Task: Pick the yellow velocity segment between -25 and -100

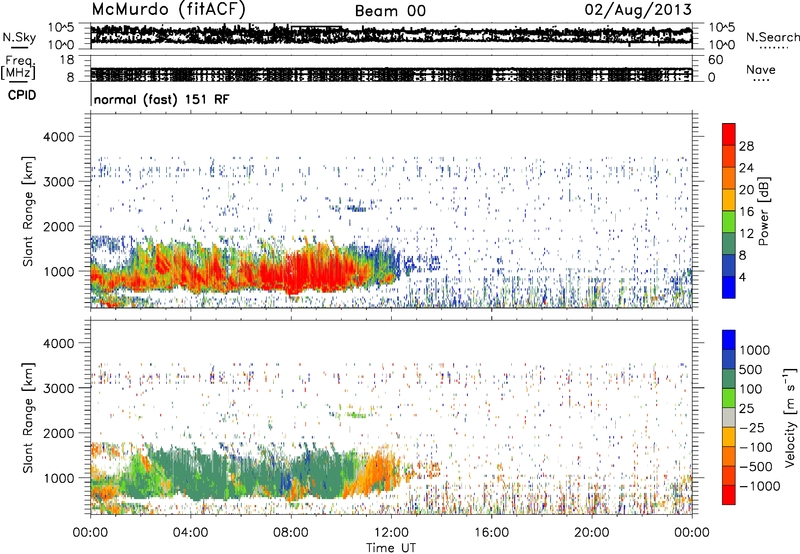Action: click(729, 436)
